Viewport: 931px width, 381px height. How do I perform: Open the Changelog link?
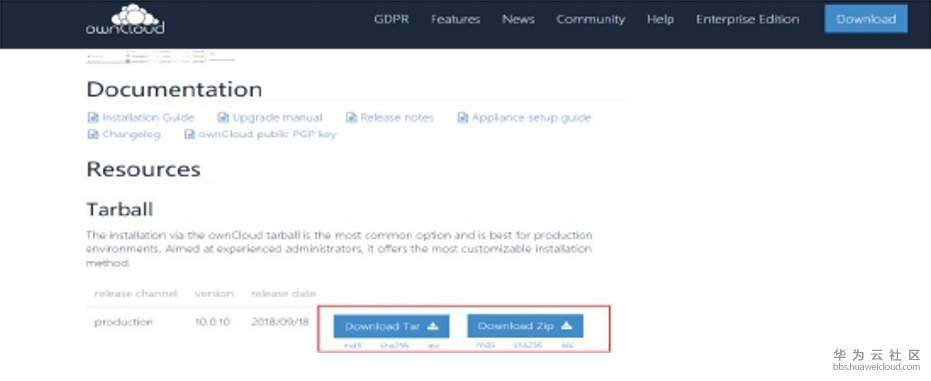tap(124, 134)
